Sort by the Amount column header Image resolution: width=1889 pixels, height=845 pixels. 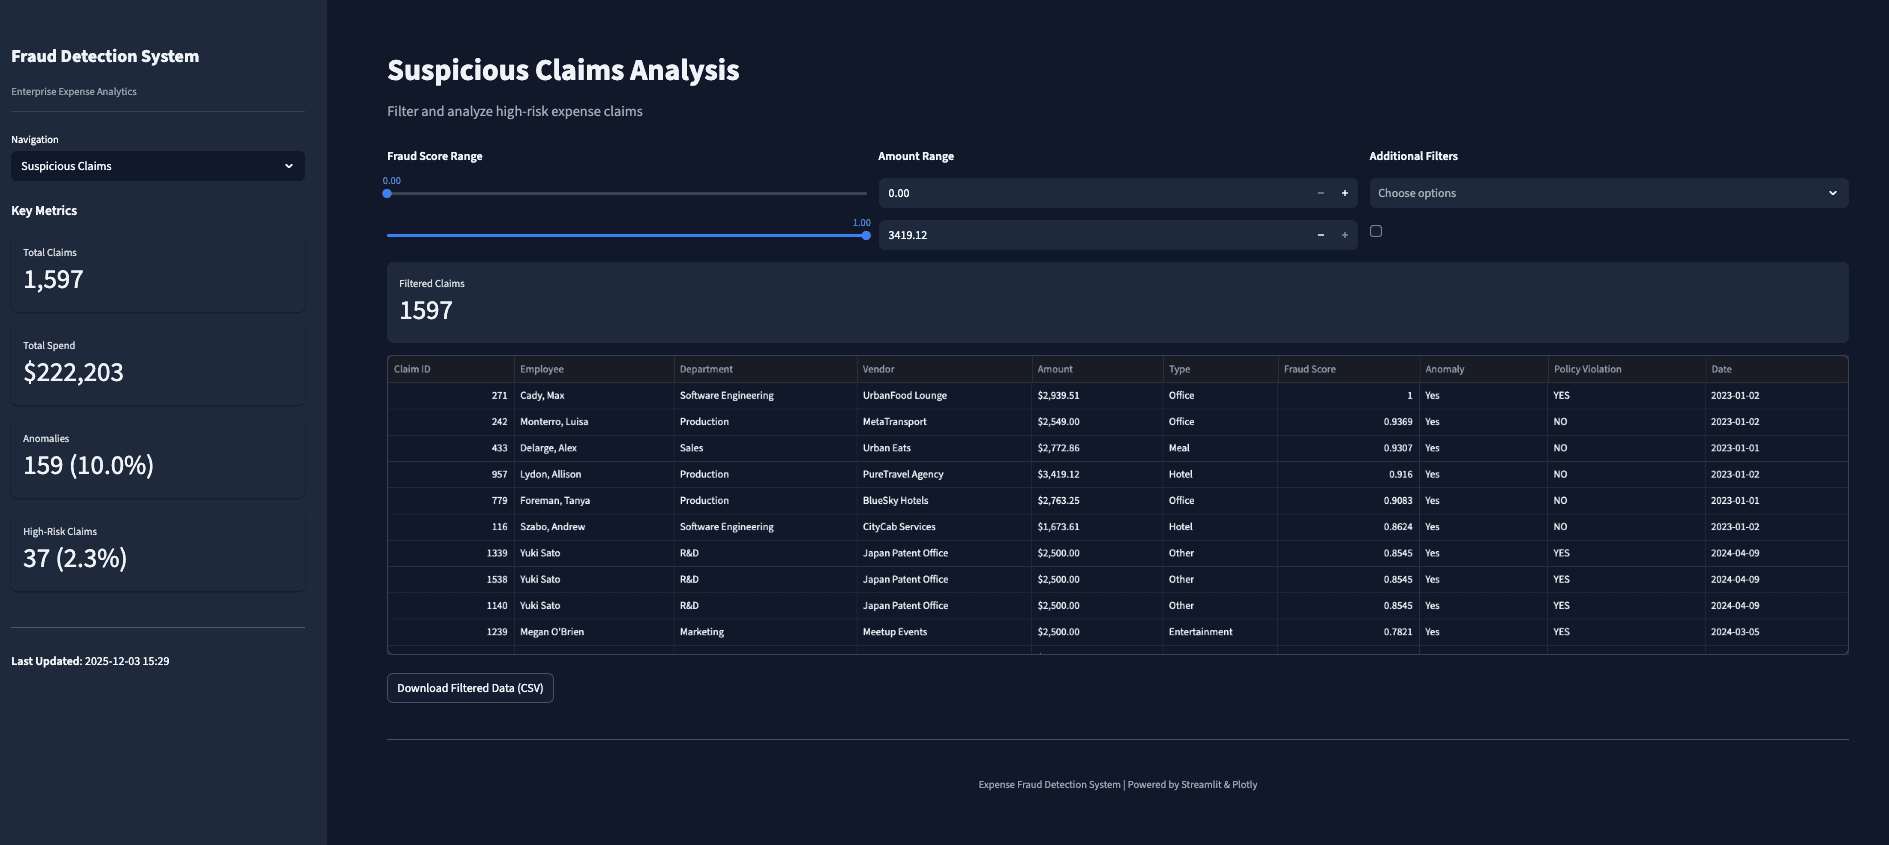(1097, 369)
